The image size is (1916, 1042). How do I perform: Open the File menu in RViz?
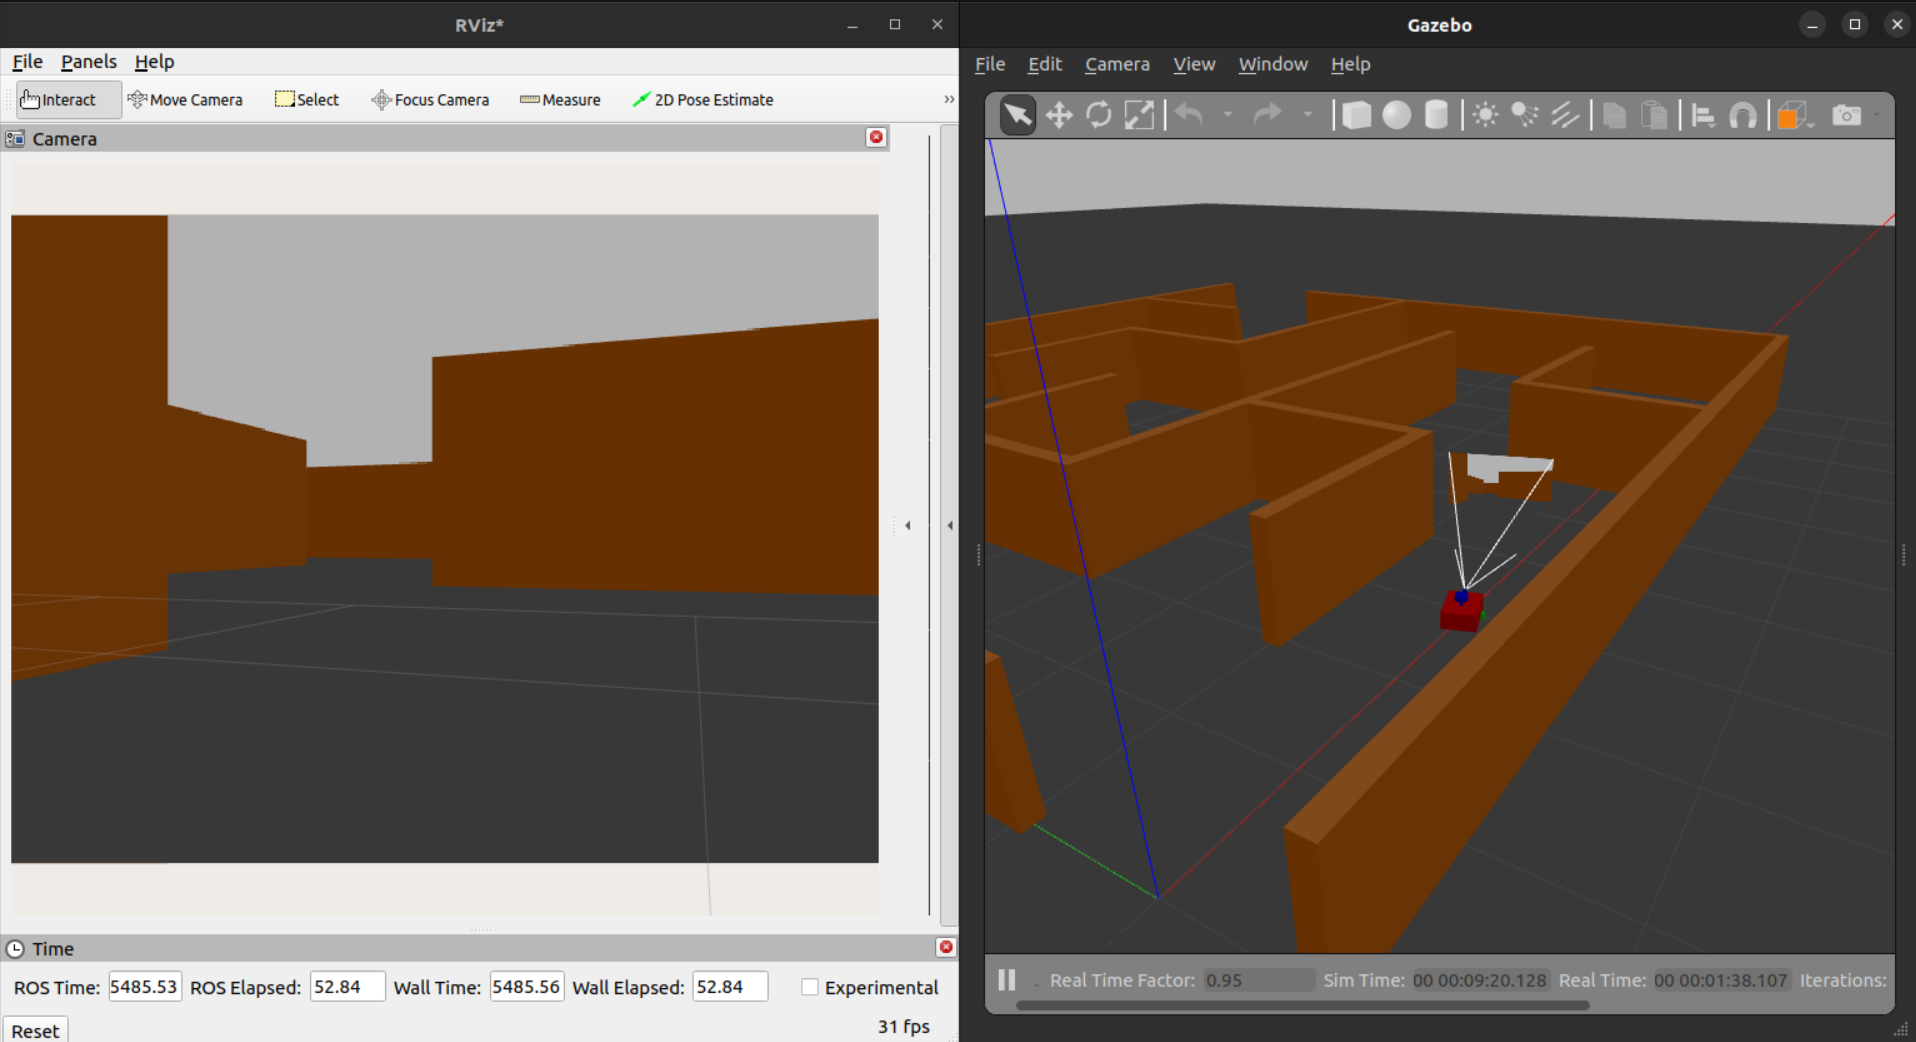coord(27,62)
